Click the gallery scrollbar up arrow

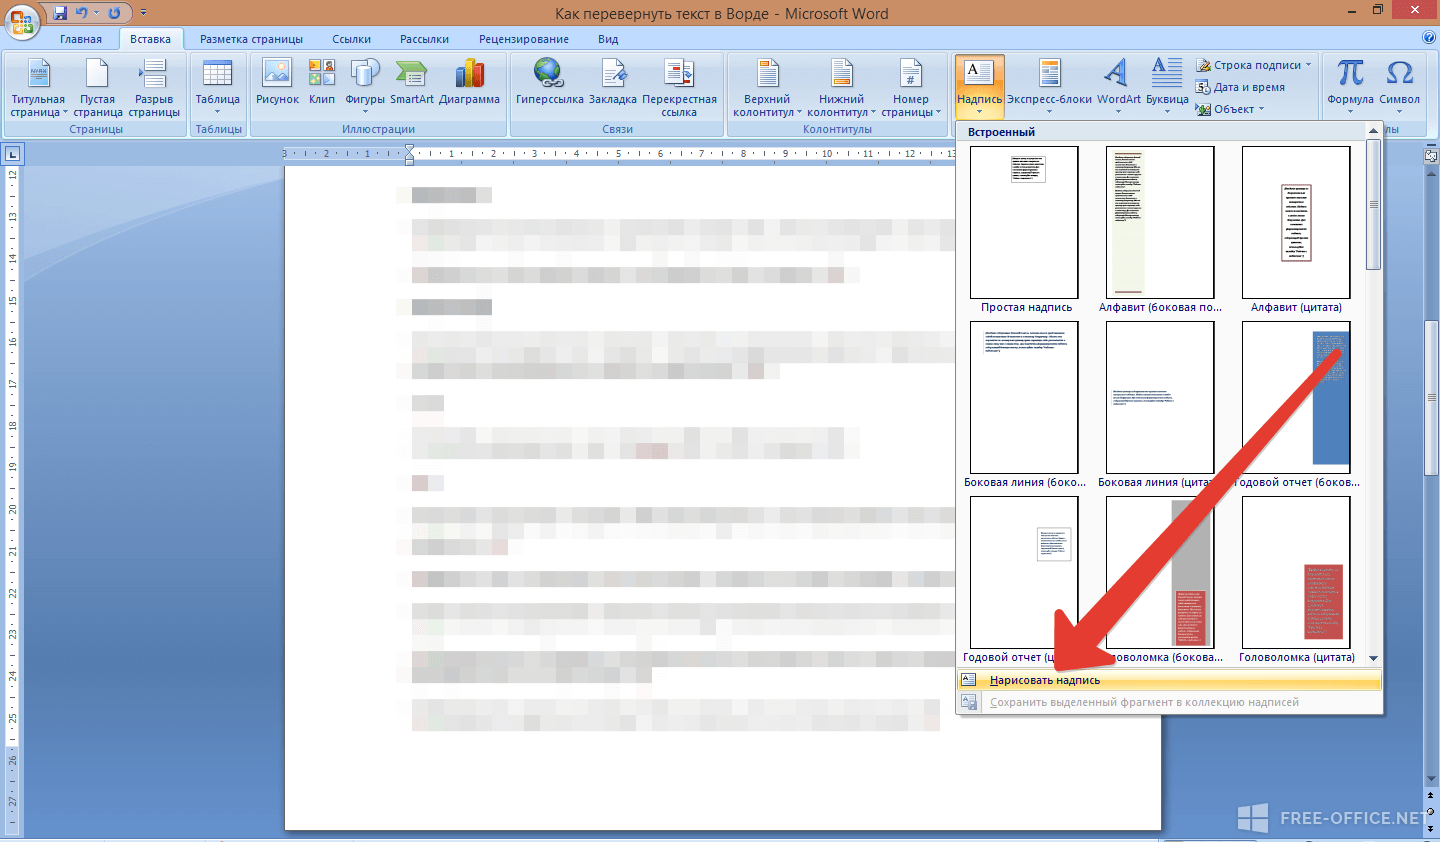[x=1373, y=132]
